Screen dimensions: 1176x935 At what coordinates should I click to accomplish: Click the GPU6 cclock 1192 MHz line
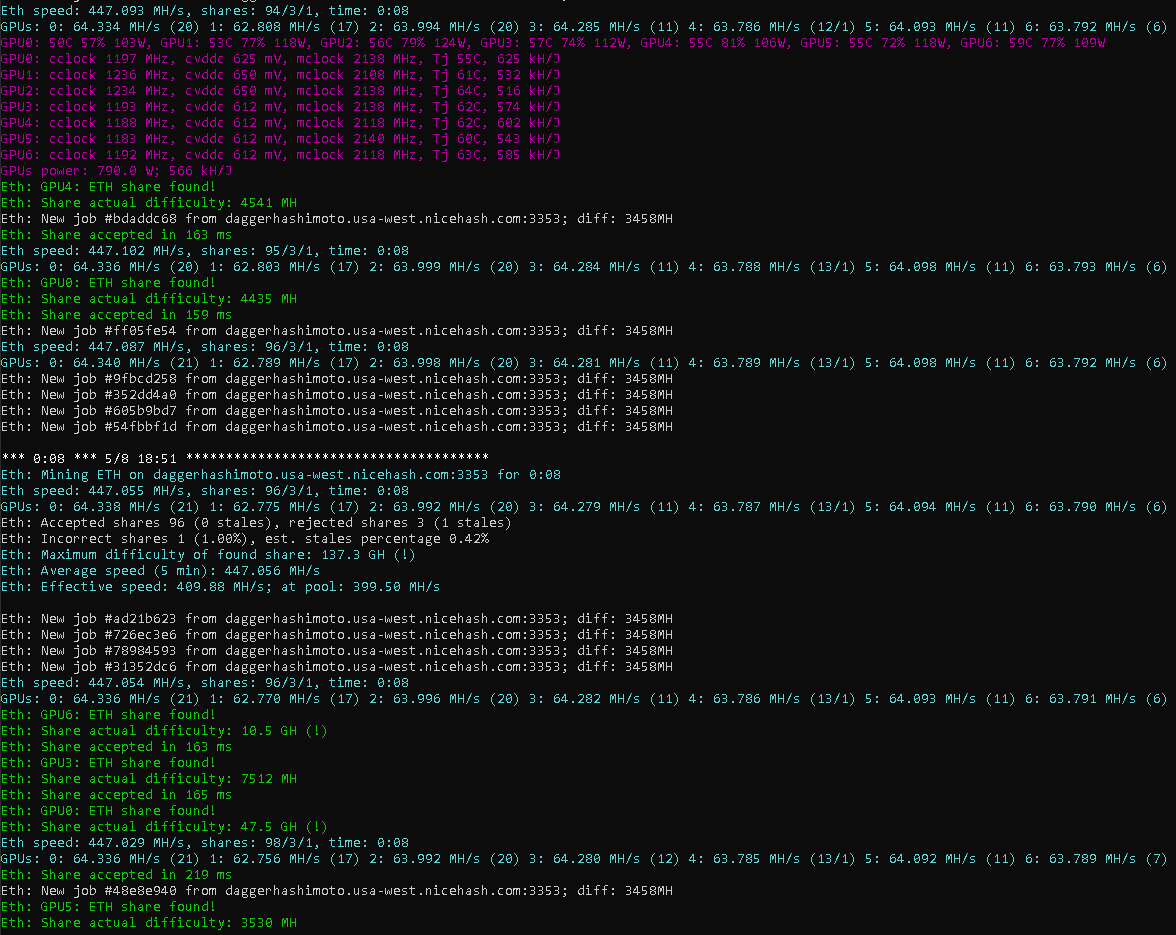(280, 154)
